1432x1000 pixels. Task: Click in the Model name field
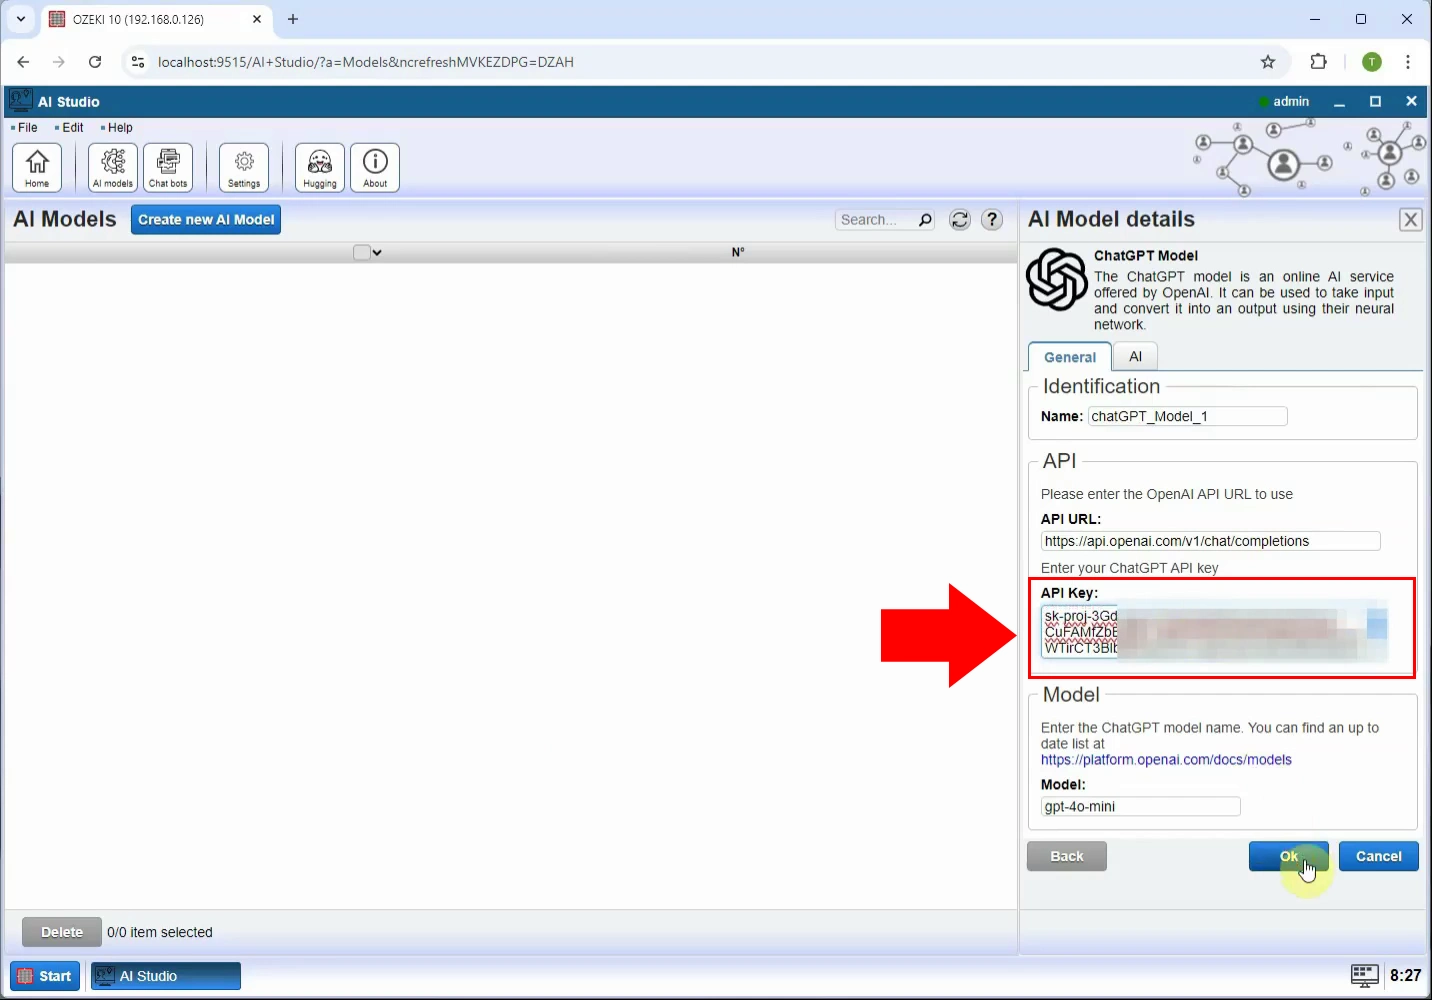tap(1140, 807)
